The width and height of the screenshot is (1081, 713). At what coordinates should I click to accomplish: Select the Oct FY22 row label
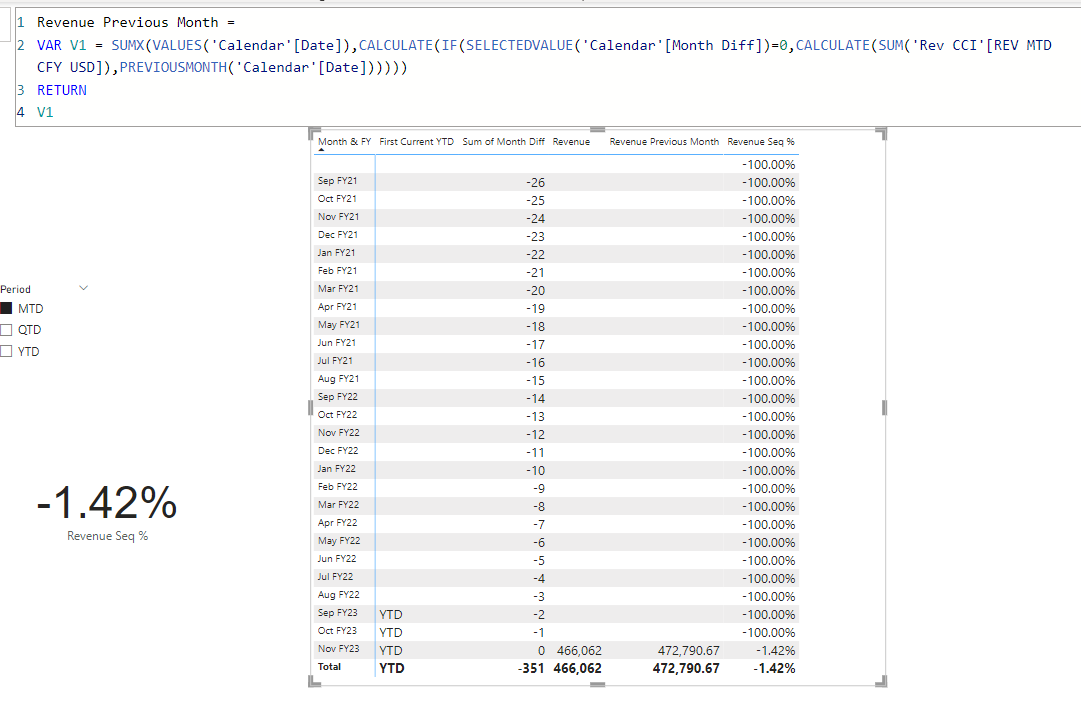pos(337,414)
